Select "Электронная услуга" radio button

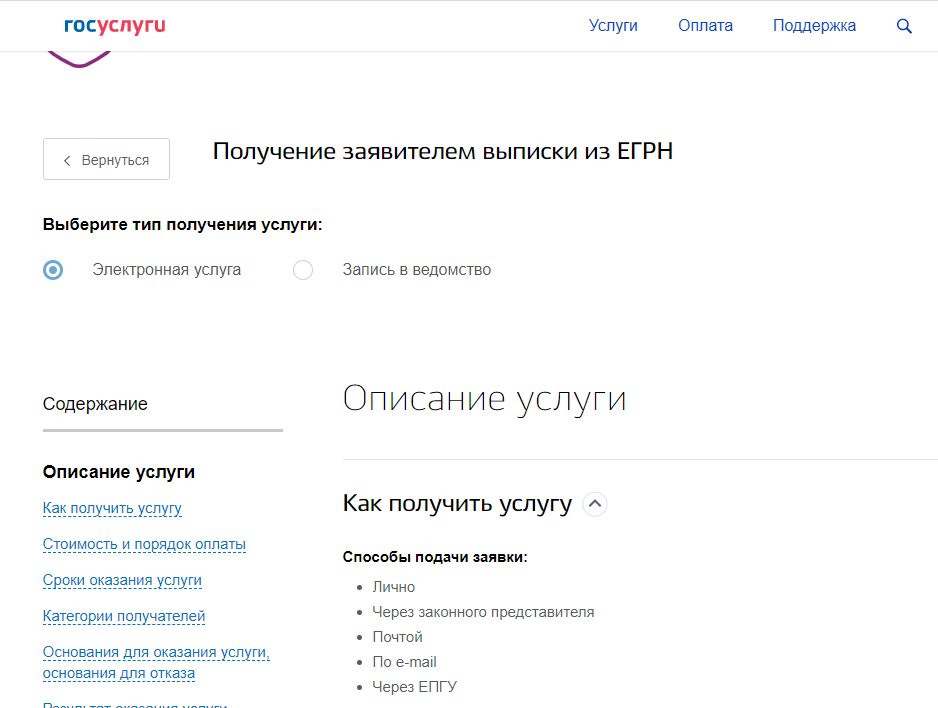tap(53, 270)
